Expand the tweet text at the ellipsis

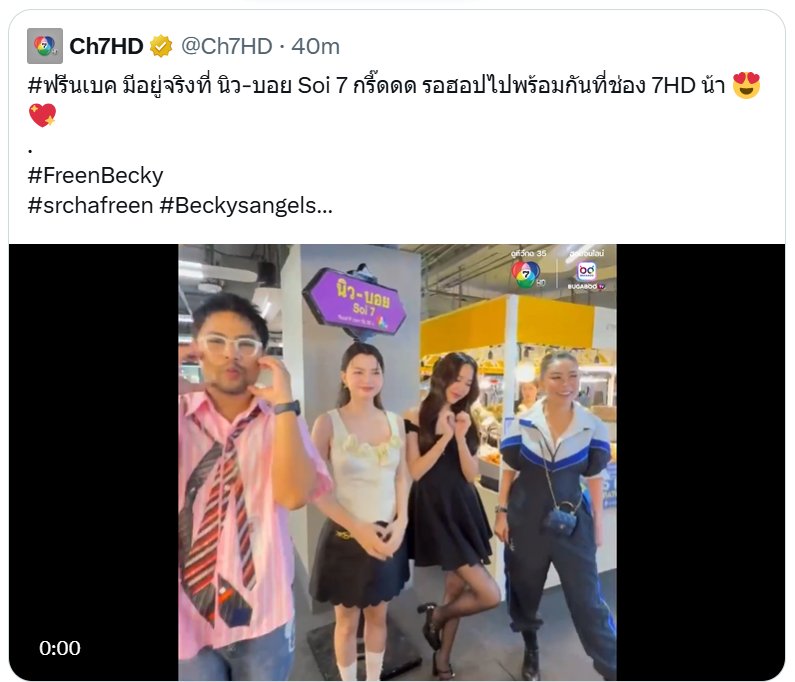click(x=325, y=207)
